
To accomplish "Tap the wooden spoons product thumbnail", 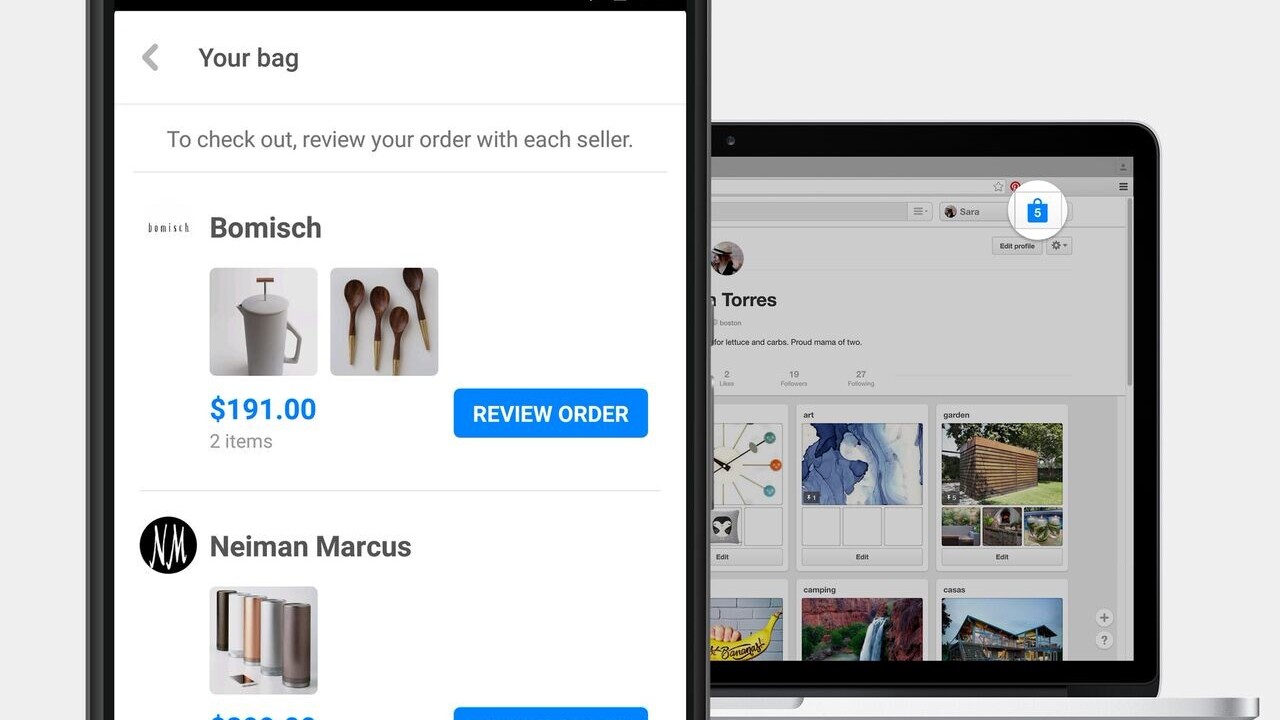I will pos(384,322).
